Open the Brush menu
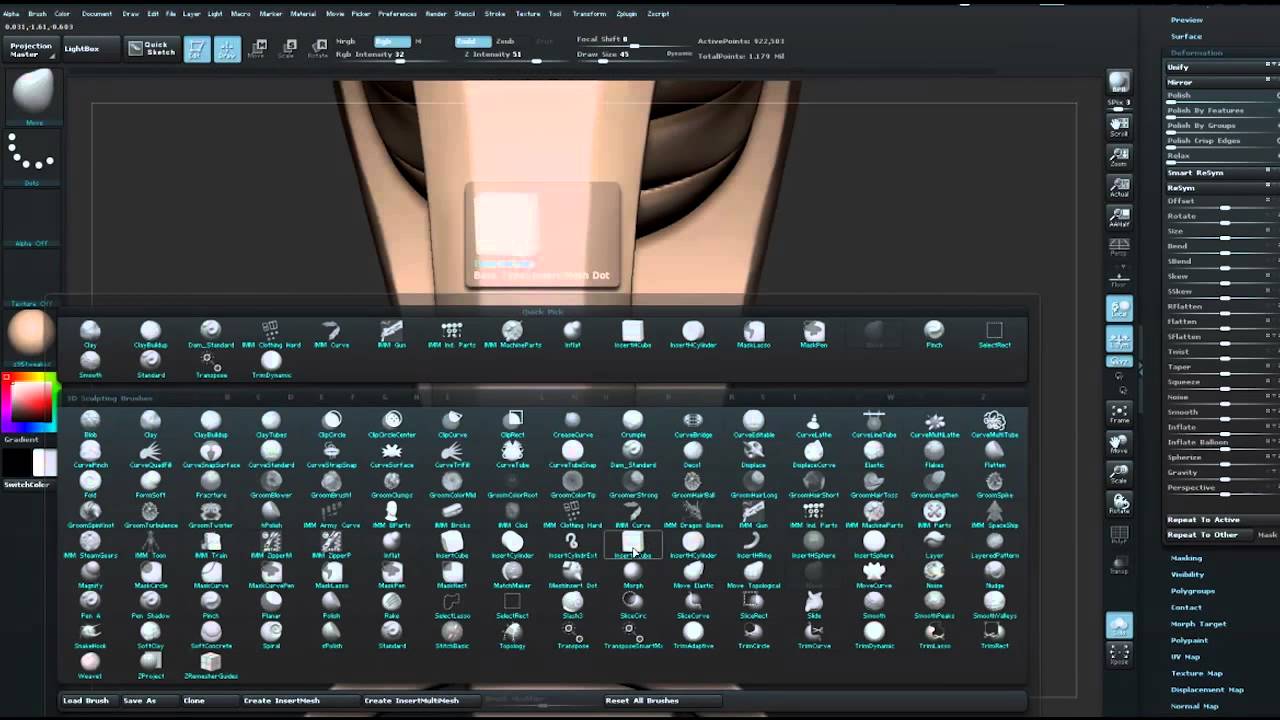This screenshot has height=720, width=1280. pos(37,14)
